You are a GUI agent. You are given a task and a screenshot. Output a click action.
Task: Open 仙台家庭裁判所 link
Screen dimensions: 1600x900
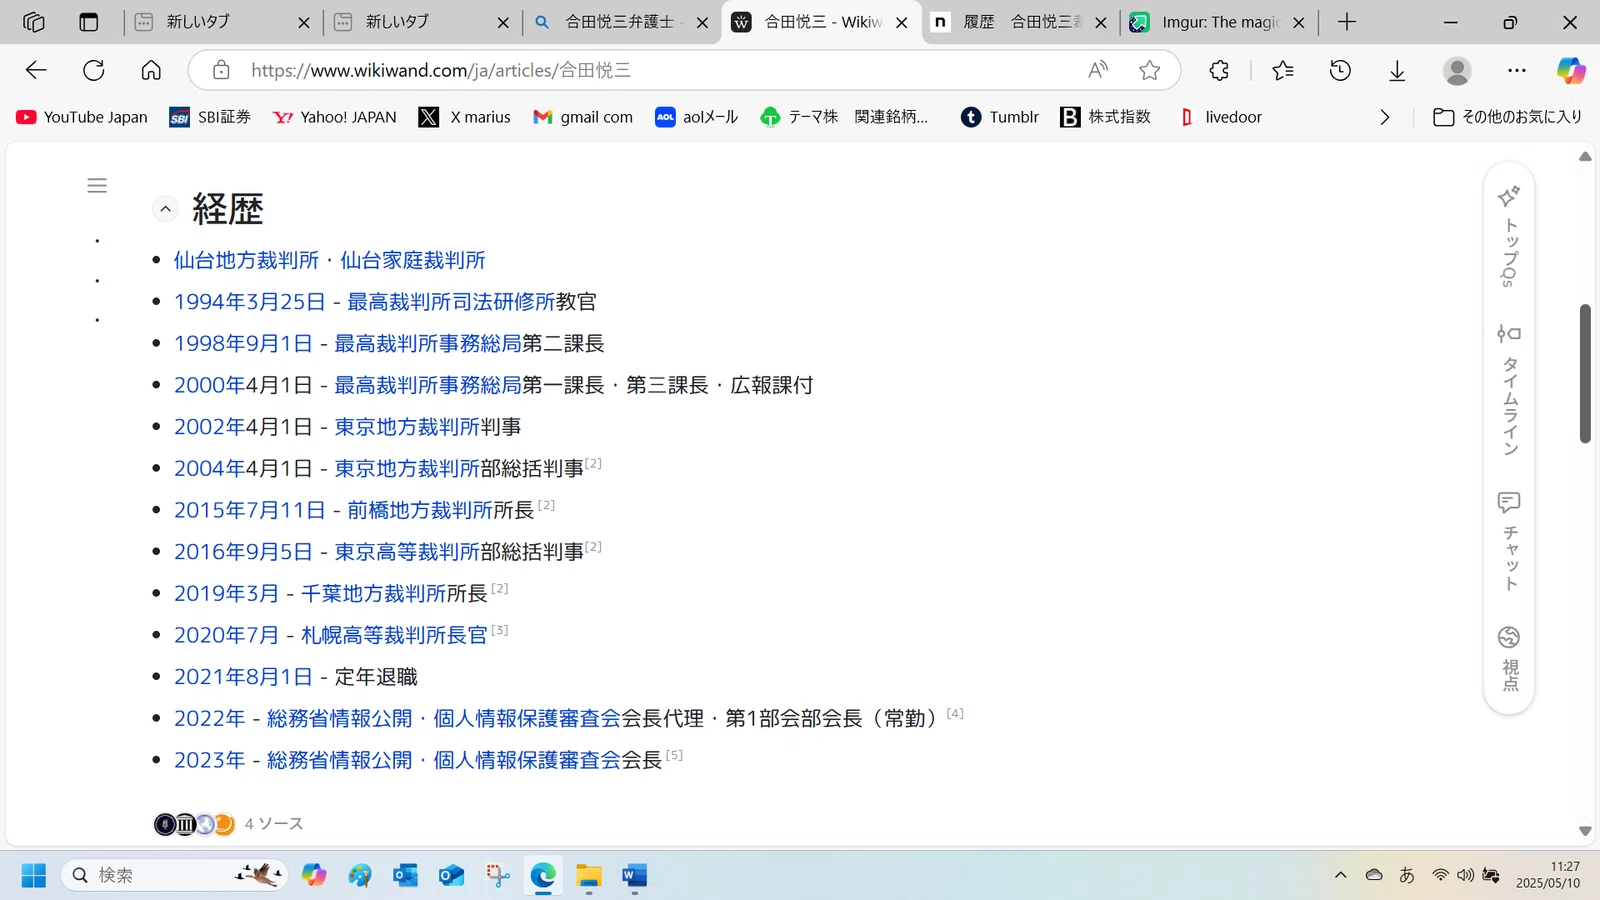pos(413,260)
